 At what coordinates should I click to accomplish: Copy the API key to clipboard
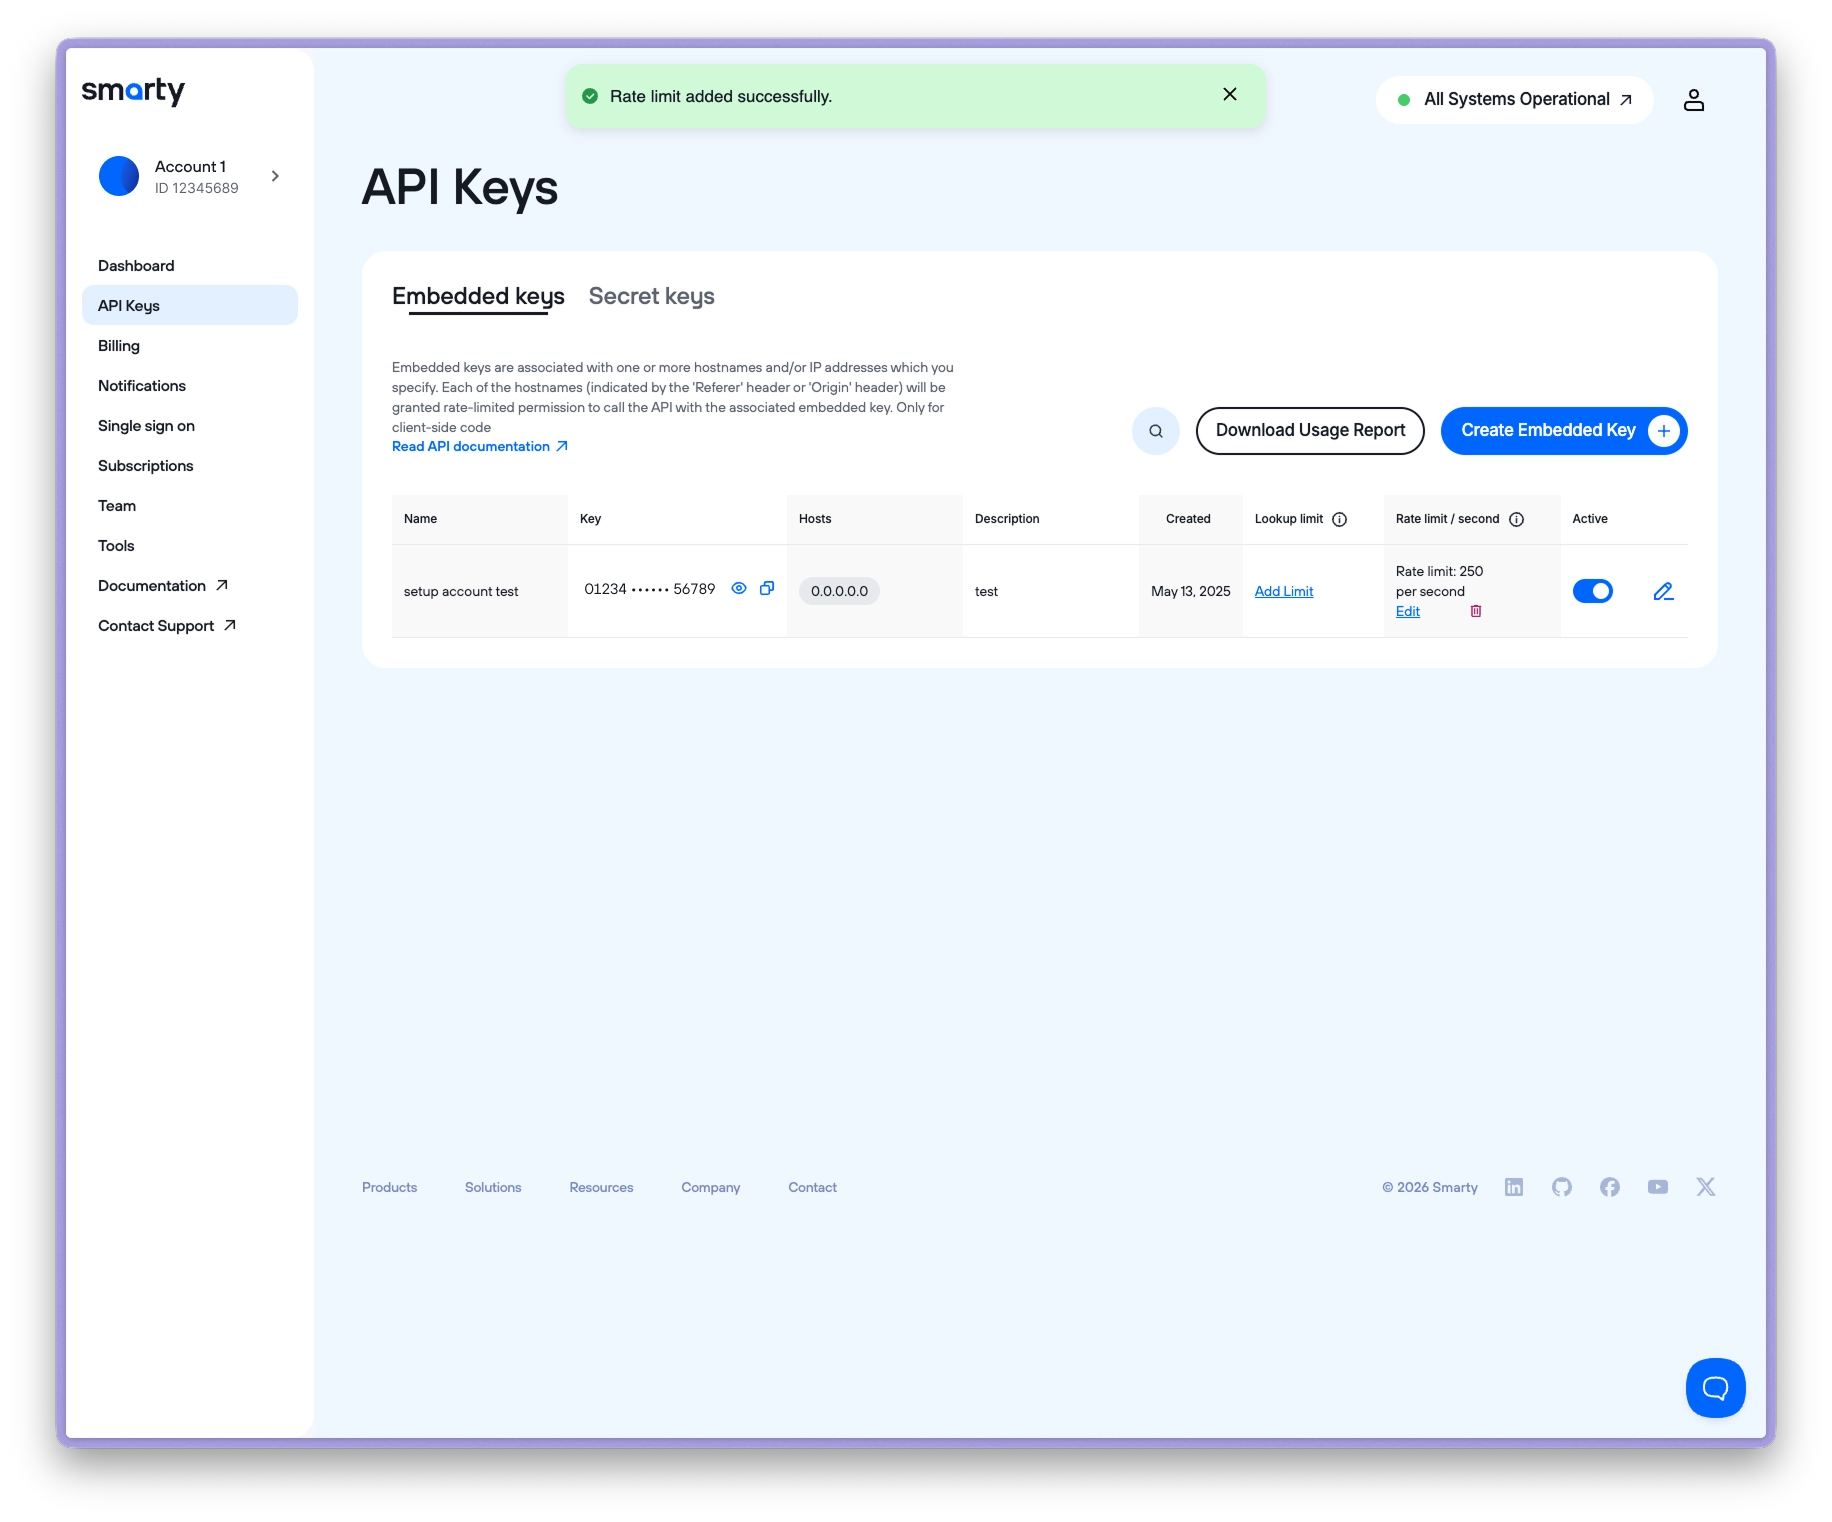pos(767,589)
